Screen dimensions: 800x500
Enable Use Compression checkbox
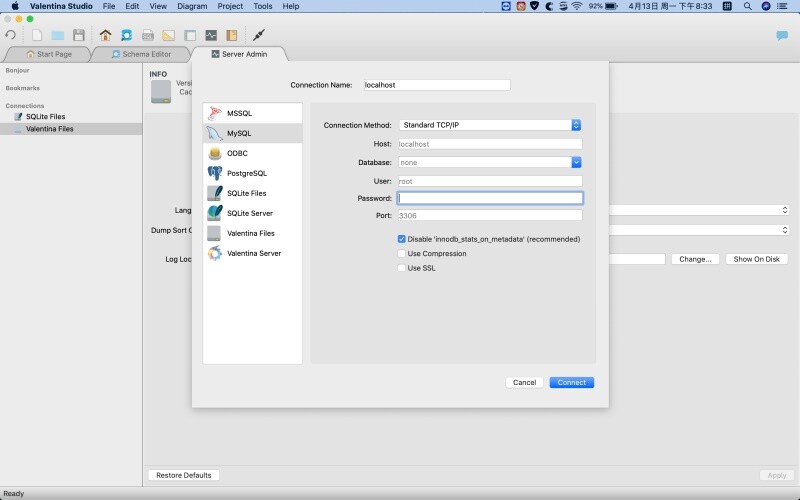click(x=402, y=253)
